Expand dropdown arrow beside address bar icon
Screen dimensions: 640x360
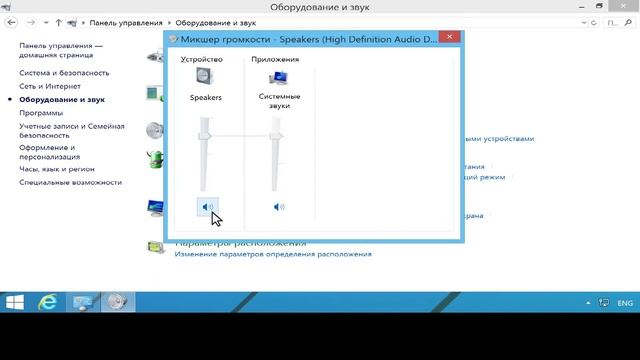(x=83, y=23)
